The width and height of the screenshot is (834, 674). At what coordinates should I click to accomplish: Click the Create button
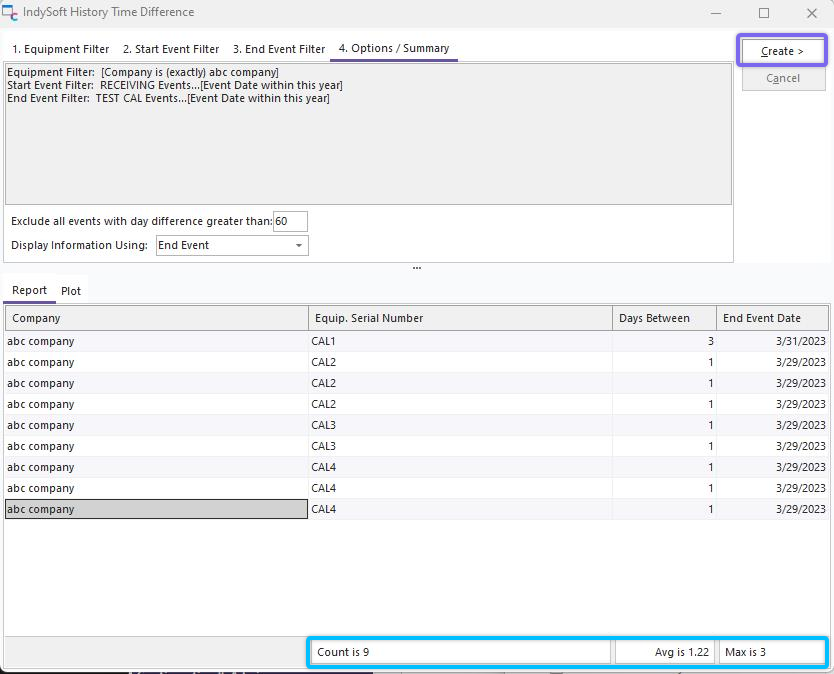click(x=782, y=51)
